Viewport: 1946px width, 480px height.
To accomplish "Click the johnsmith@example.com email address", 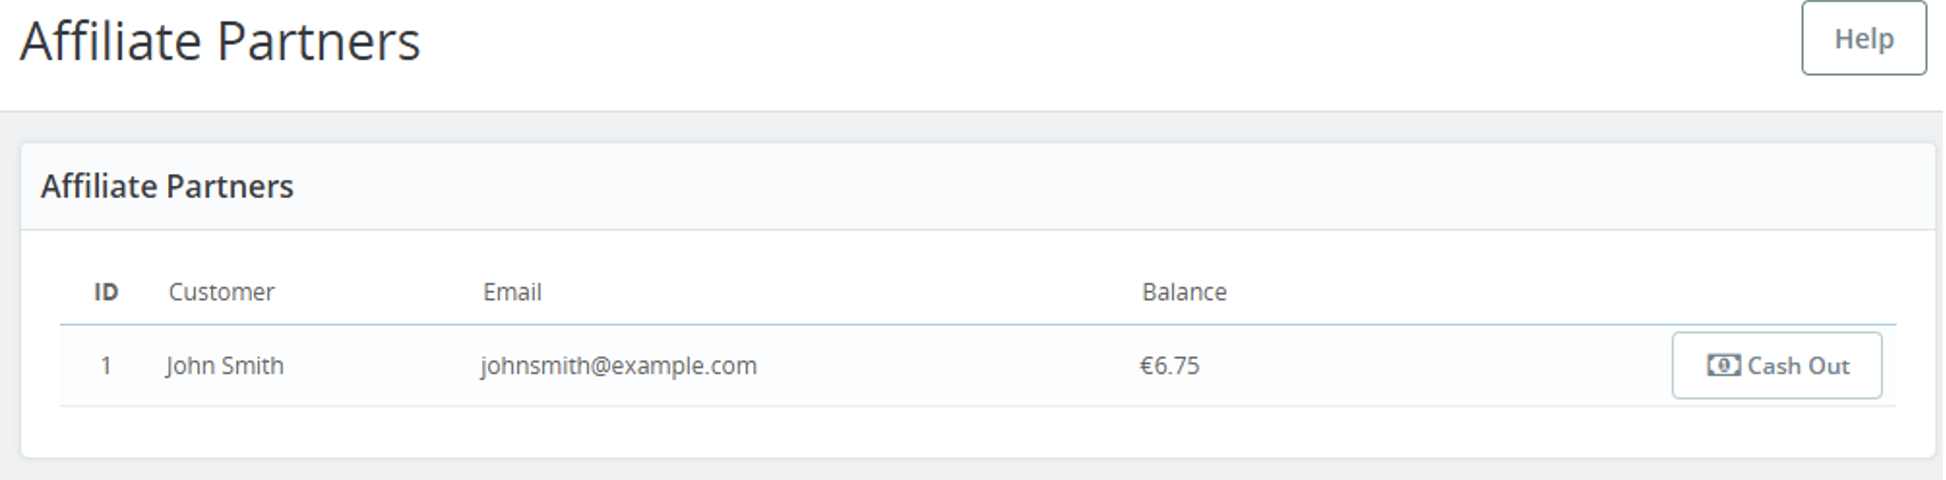I will point(619,365).
